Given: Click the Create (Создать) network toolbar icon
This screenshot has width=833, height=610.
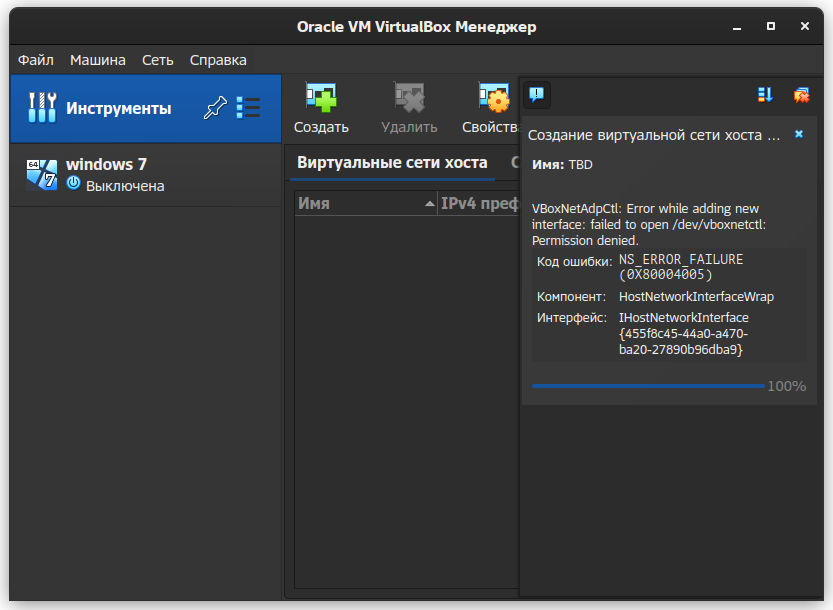Looking at the screenshot, I should [x=321, y=98].
